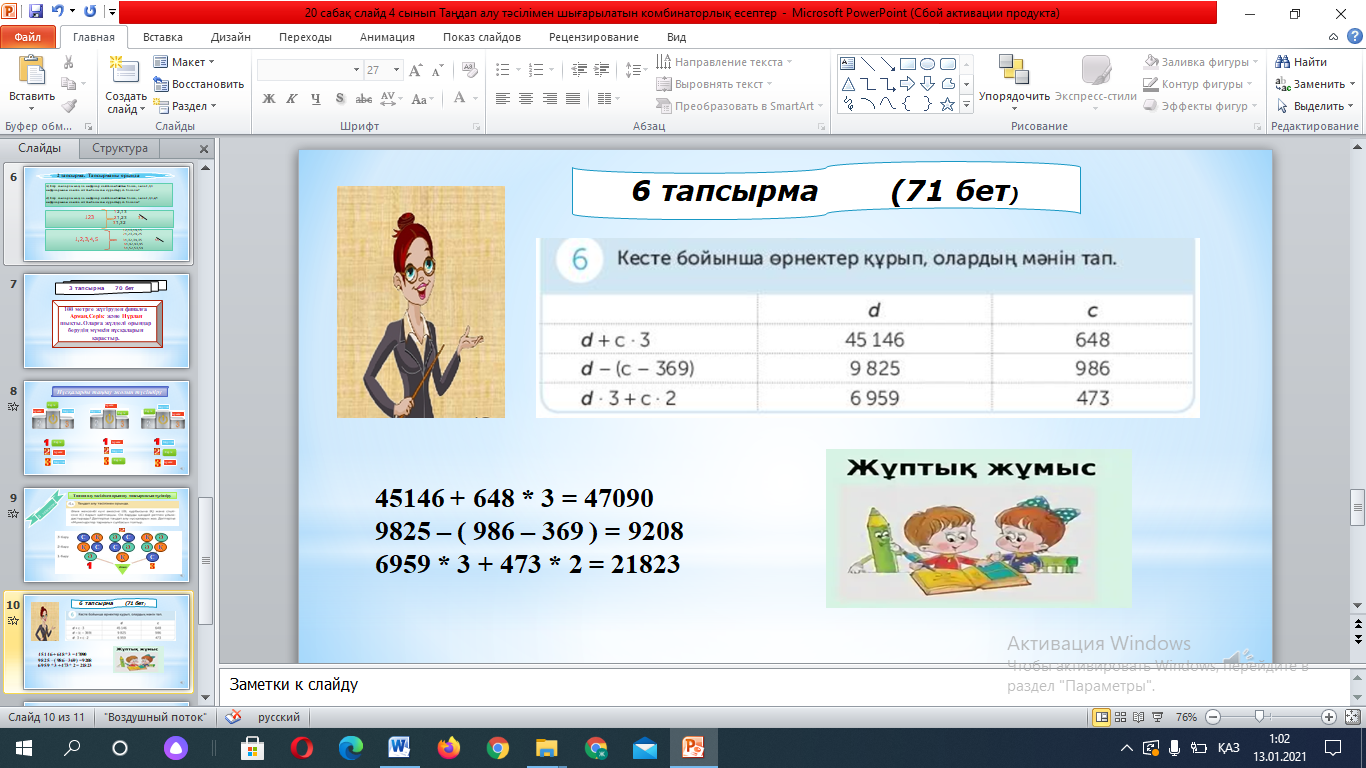The height and width of the screenshot is (768, 1366).
Task: Decrease the list indent level
Action: click(x=577, y=70)
